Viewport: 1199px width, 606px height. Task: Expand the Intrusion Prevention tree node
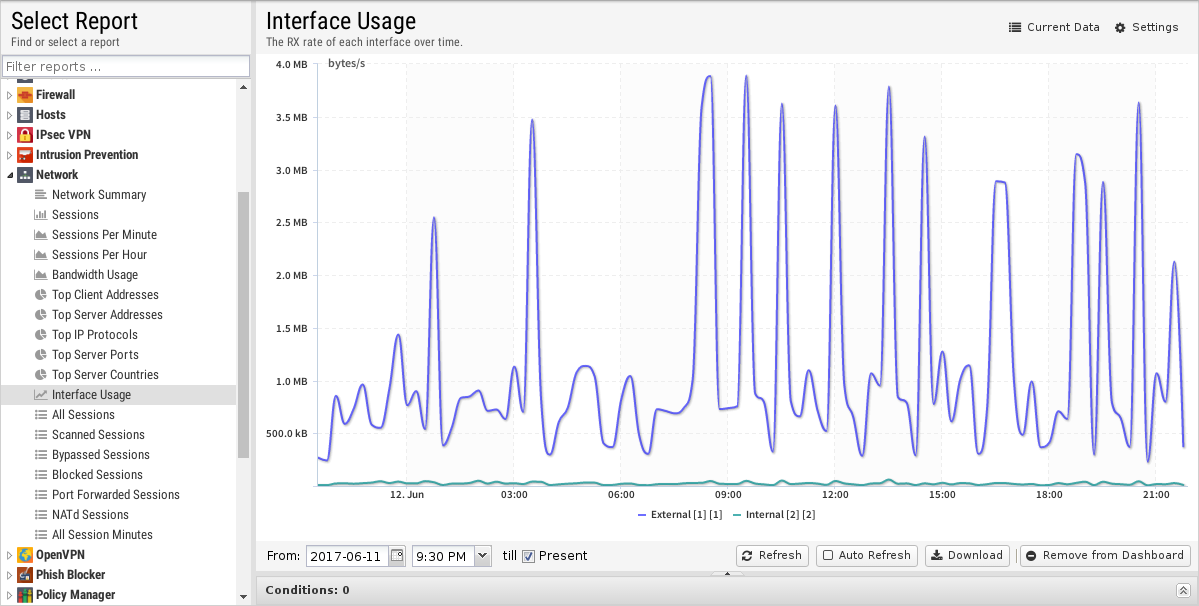click(9, 154)
